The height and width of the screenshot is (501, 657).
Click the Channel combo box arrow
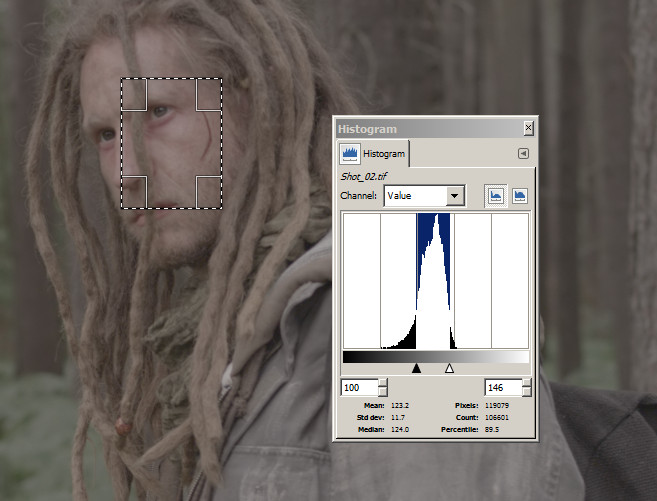(455, 196)
